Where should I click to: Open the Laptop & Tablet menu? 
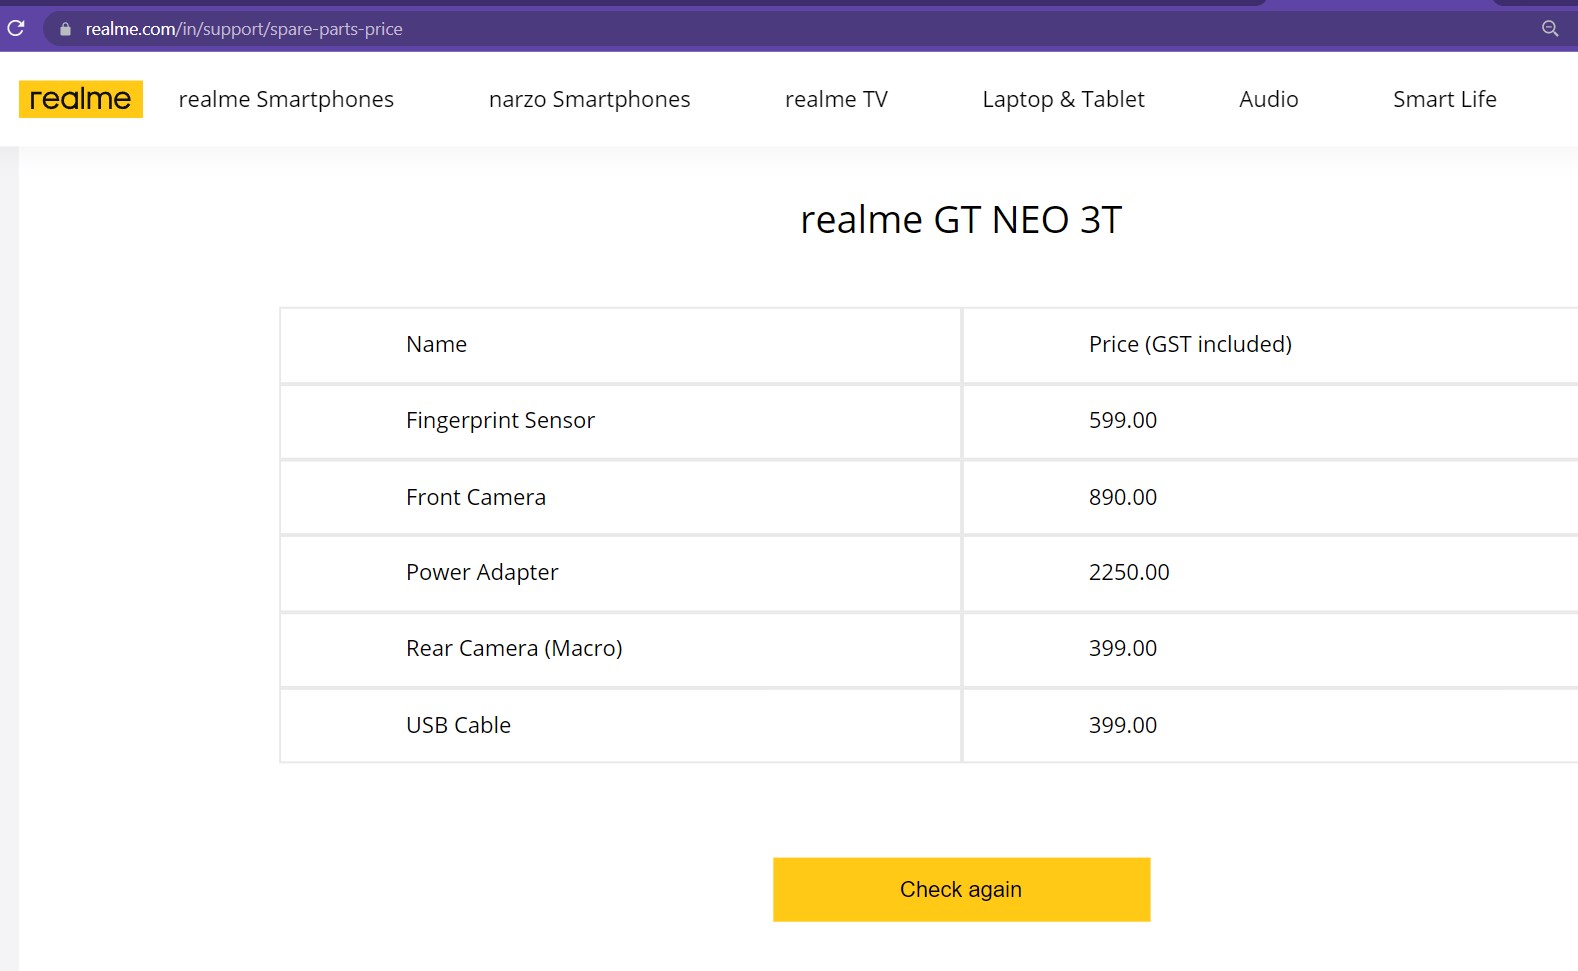(1063, 99)
